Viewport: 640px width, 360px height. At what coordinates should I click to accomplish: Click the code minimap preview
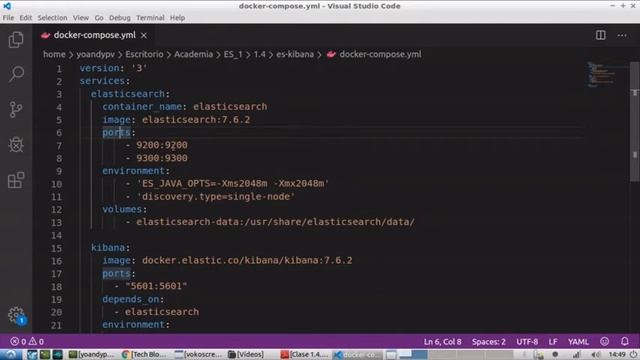pos(607,74)
